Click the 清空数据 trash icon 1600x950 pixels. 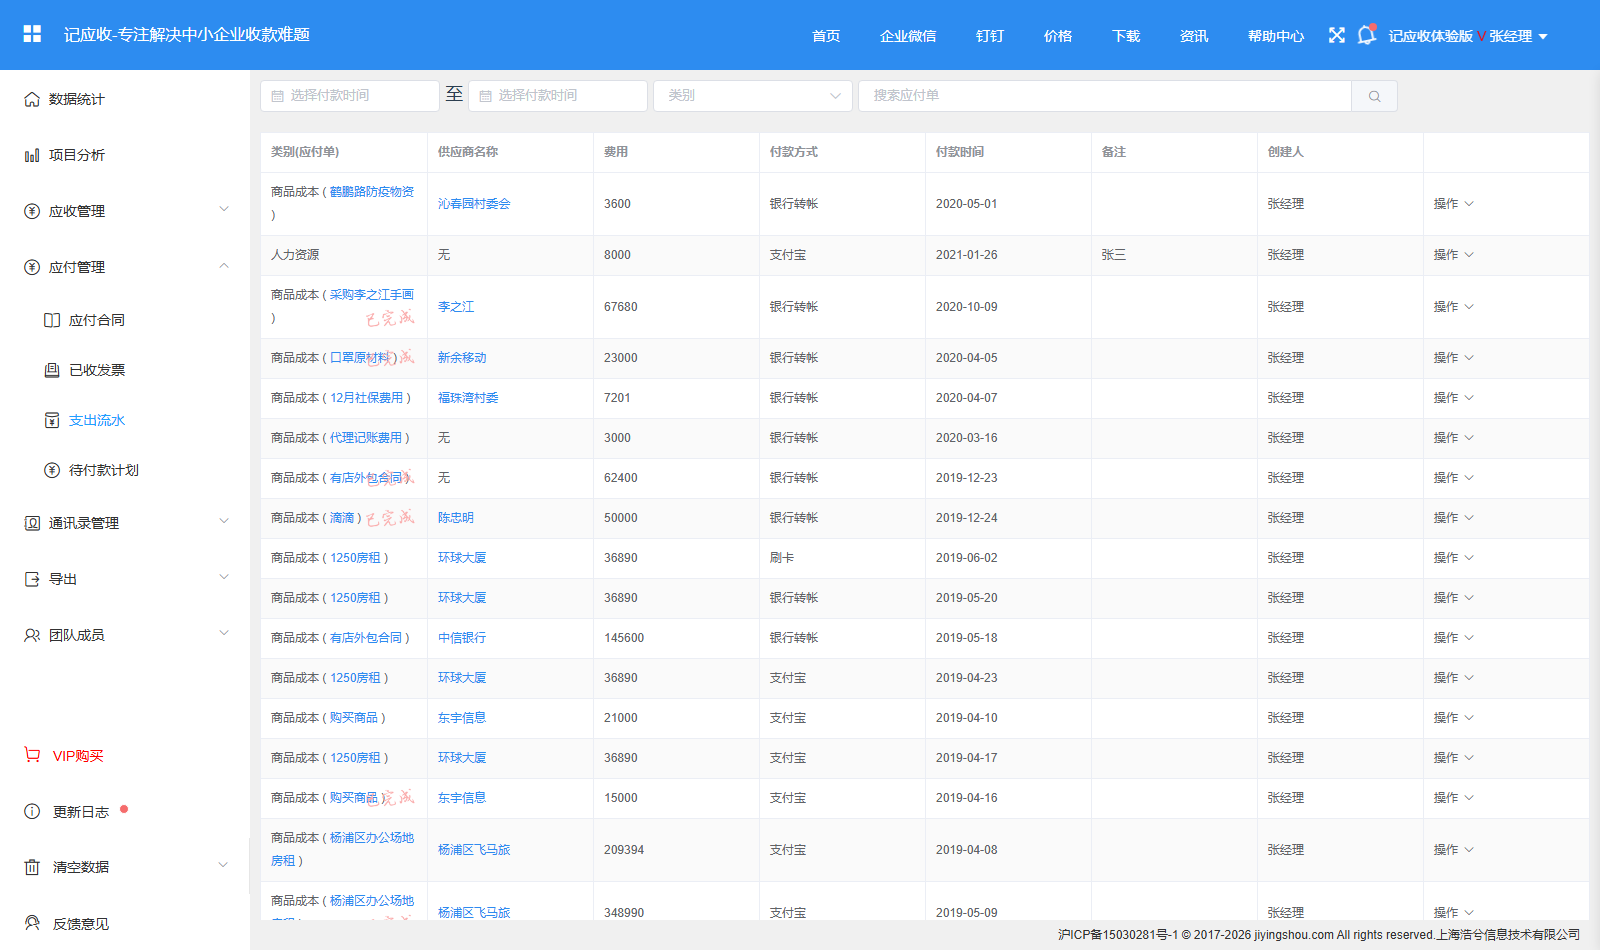(x=32, y=867)
